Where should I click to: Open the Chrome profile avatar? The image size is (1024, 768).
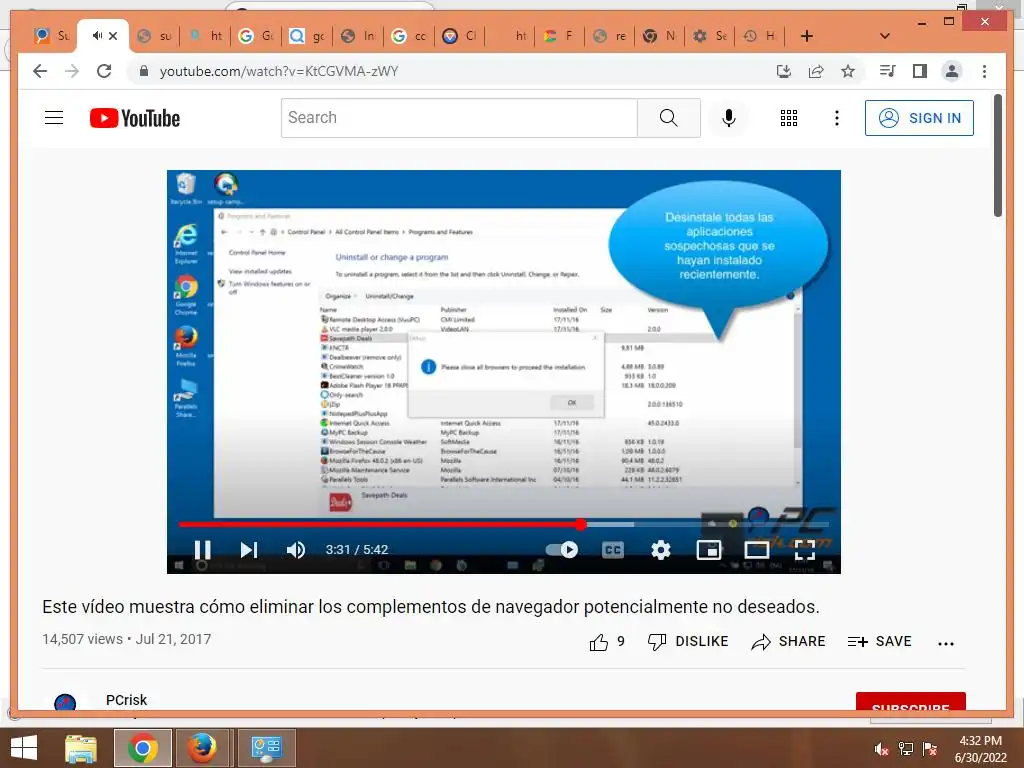coord(952,71)
